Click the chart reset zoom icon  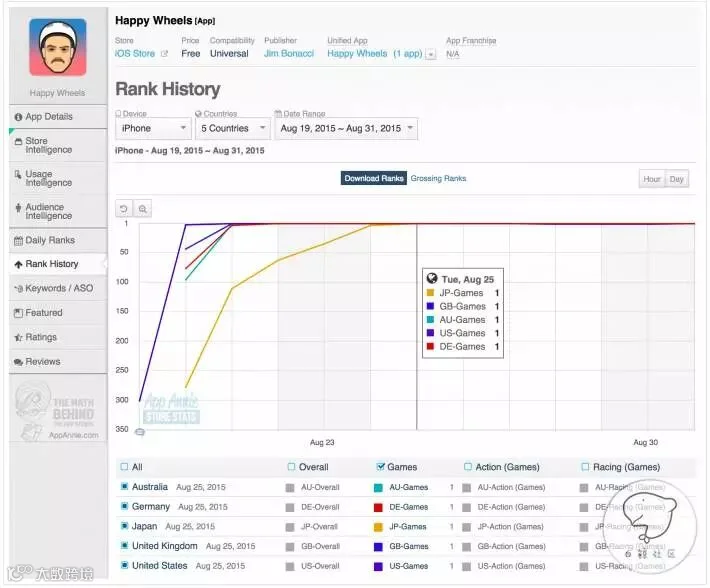124,209
